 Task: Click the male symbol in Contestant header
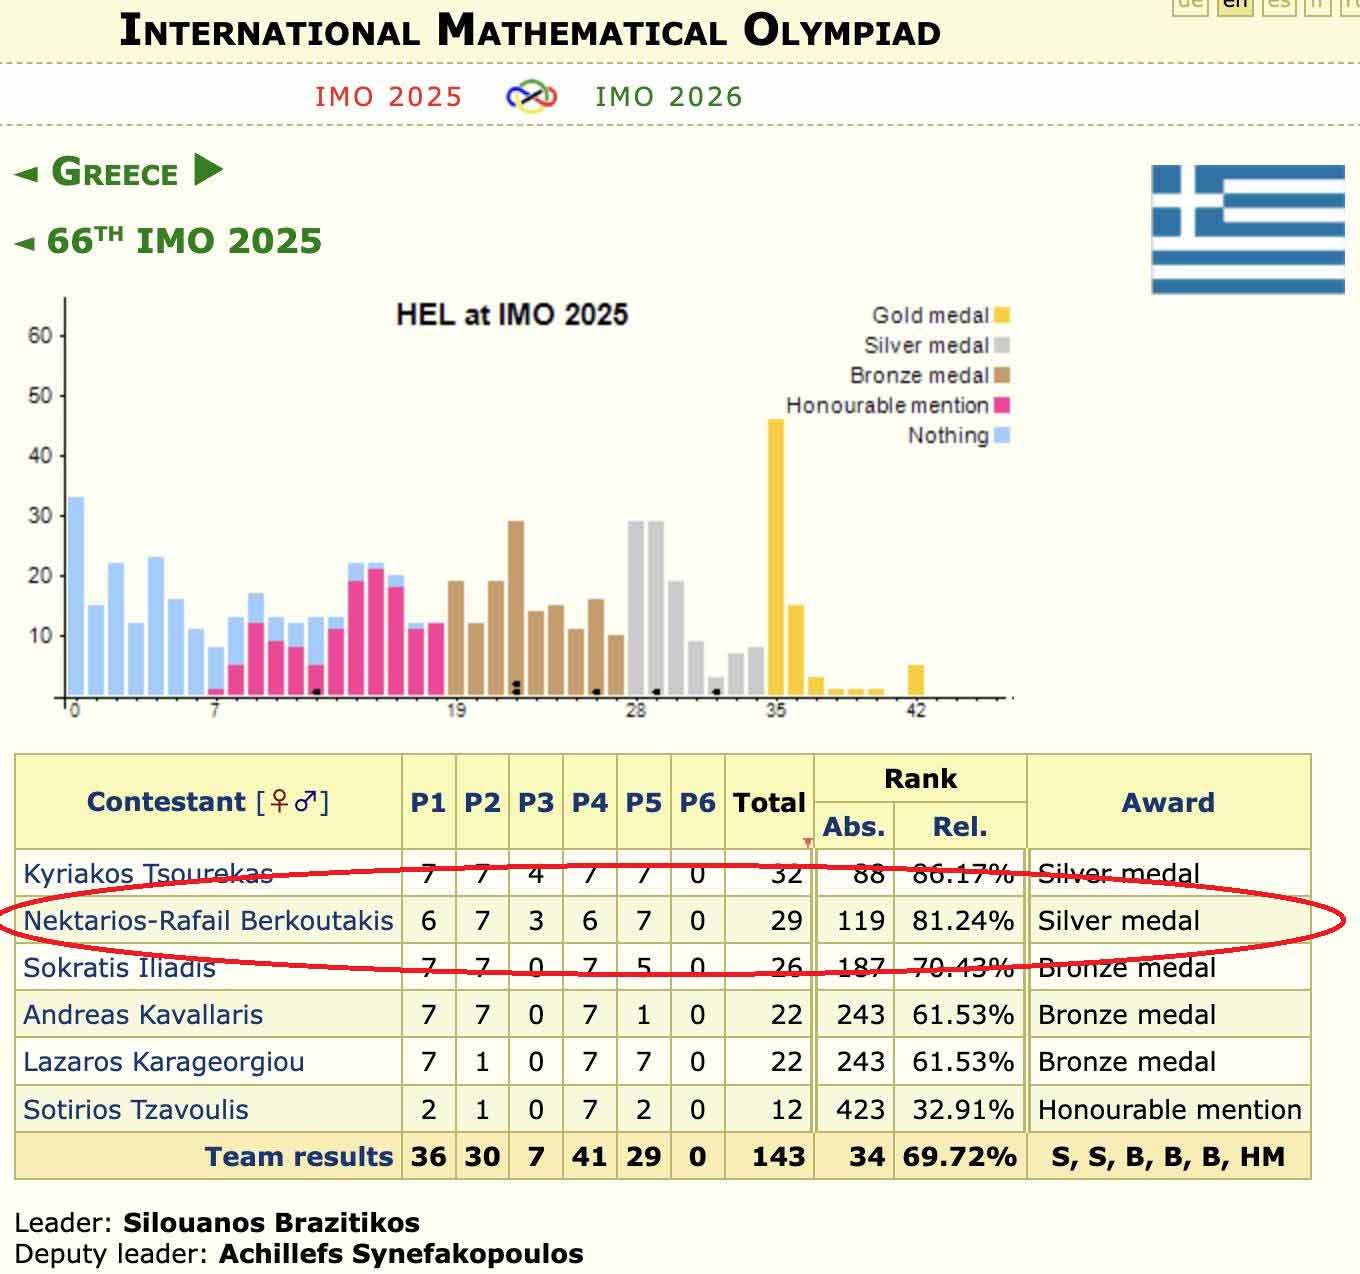(x=305, y=801)
